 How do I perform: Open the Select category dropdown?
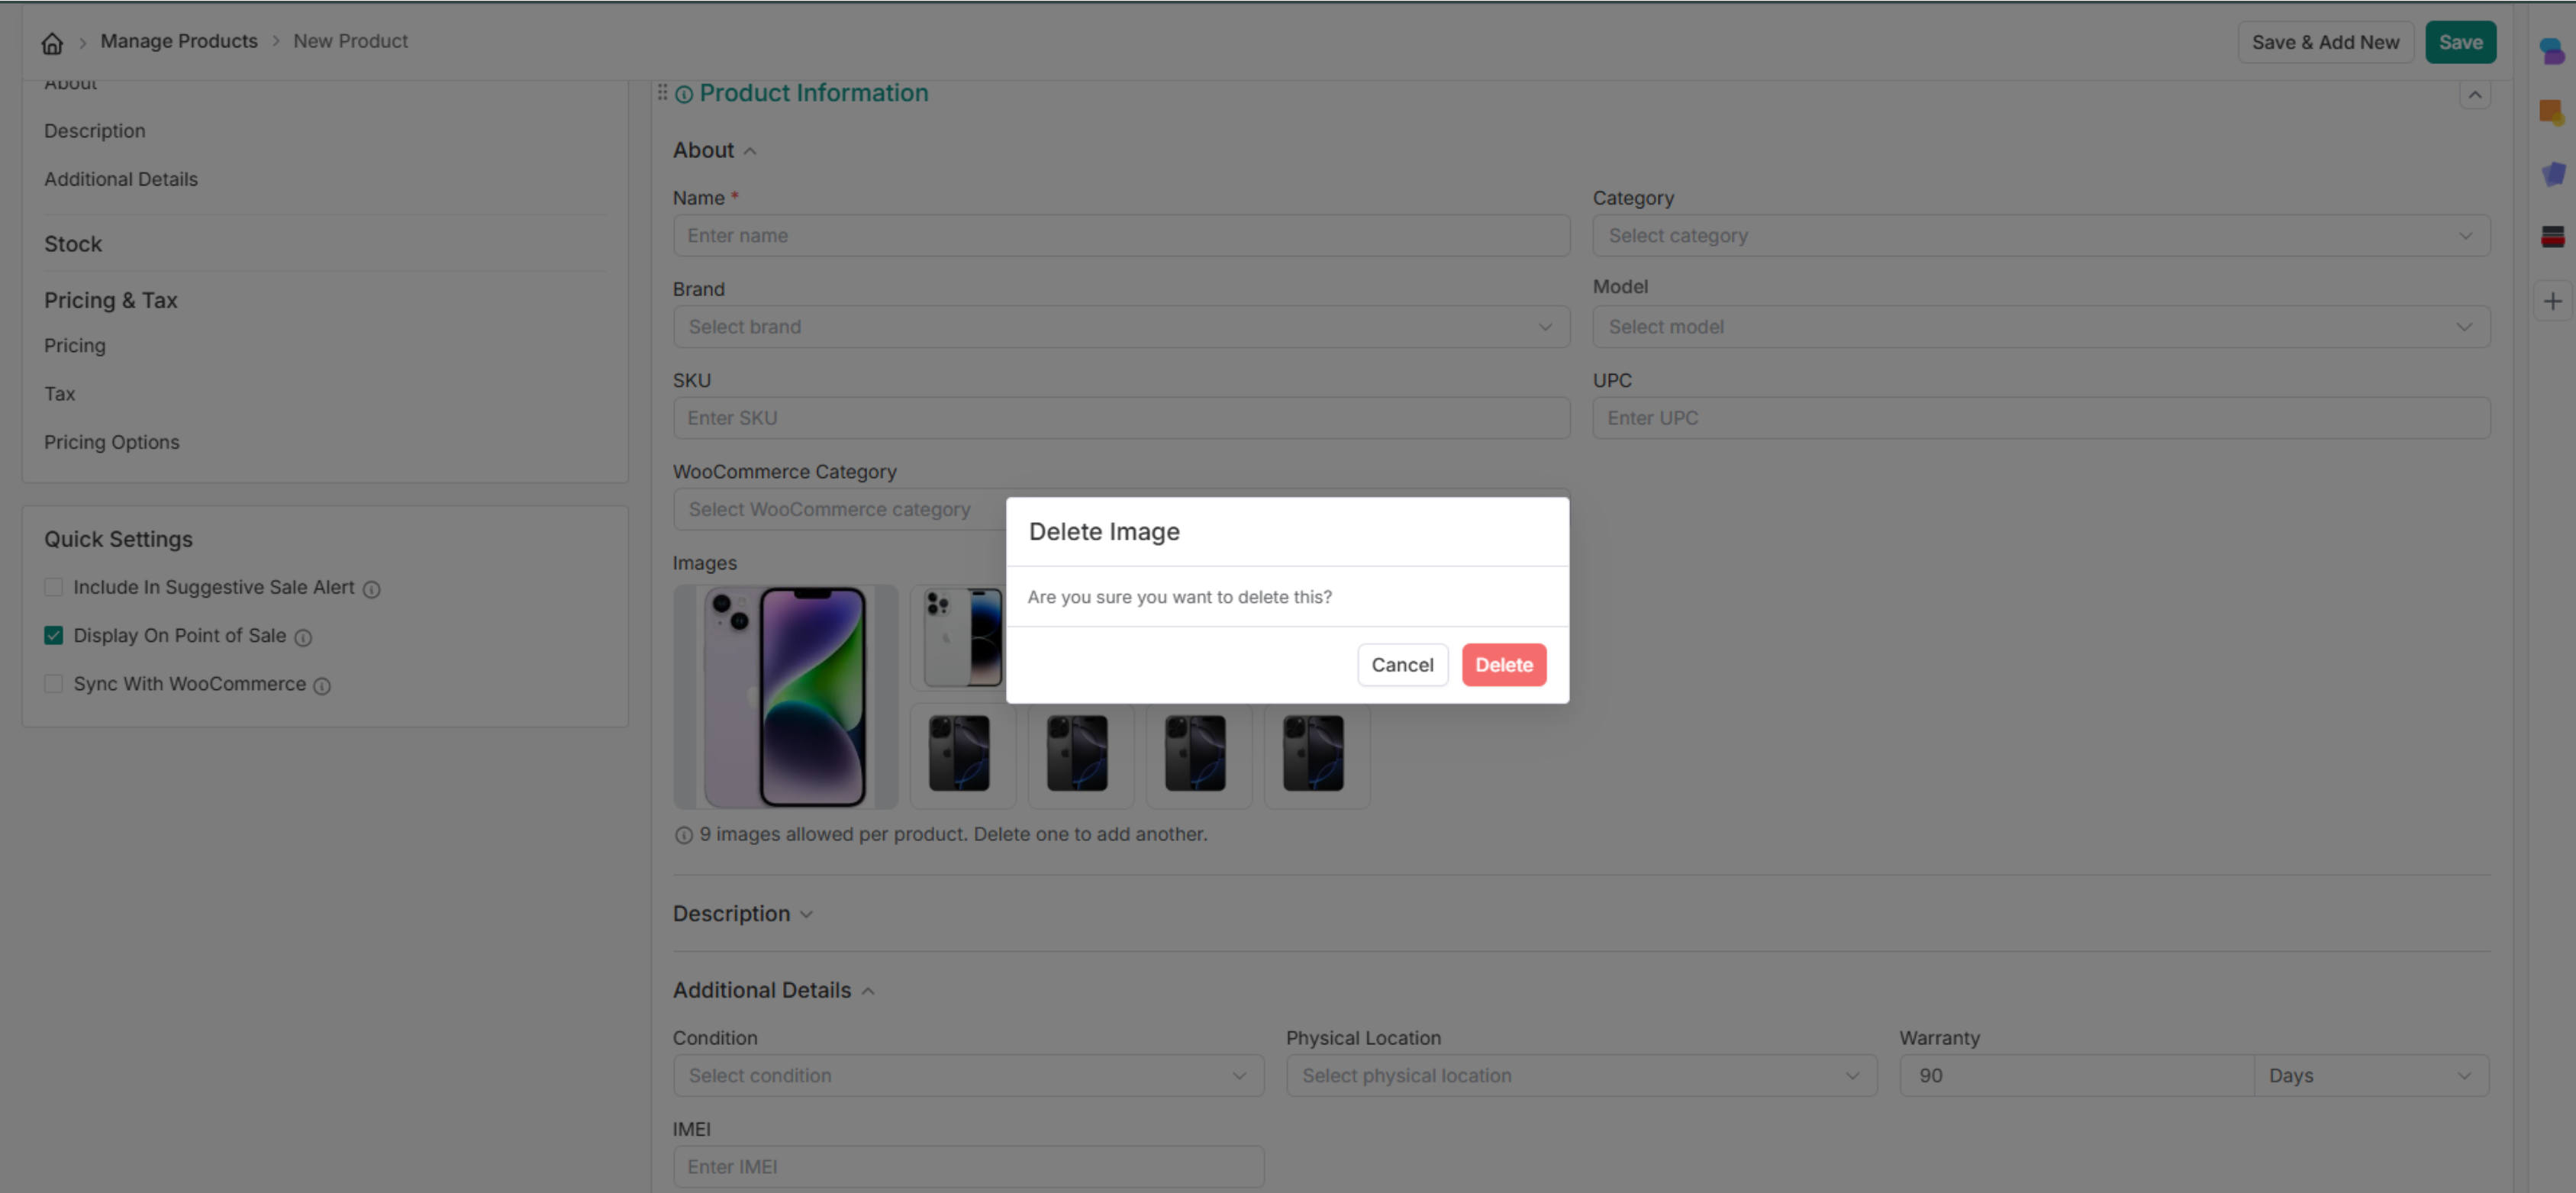2040,236
